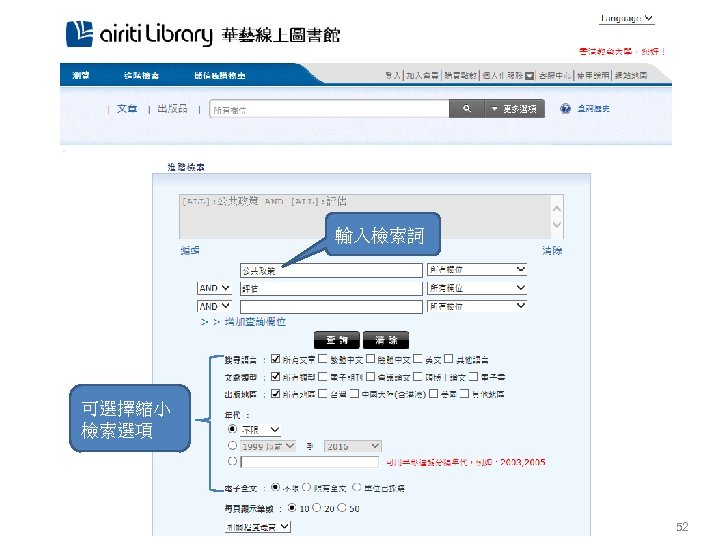Open the second blue nav tab 進階檢索
720x540 pixels.
click(x=141, y=75)
